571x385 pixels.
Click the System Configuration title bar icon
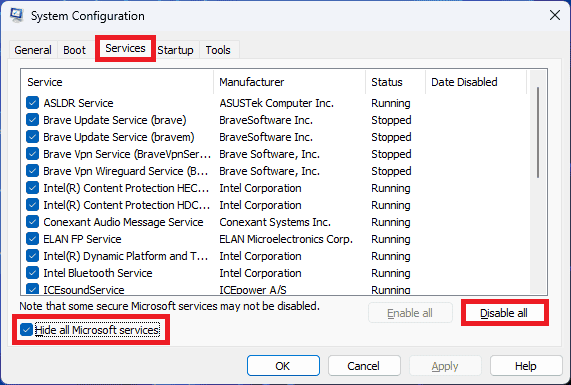pos(17,15)
